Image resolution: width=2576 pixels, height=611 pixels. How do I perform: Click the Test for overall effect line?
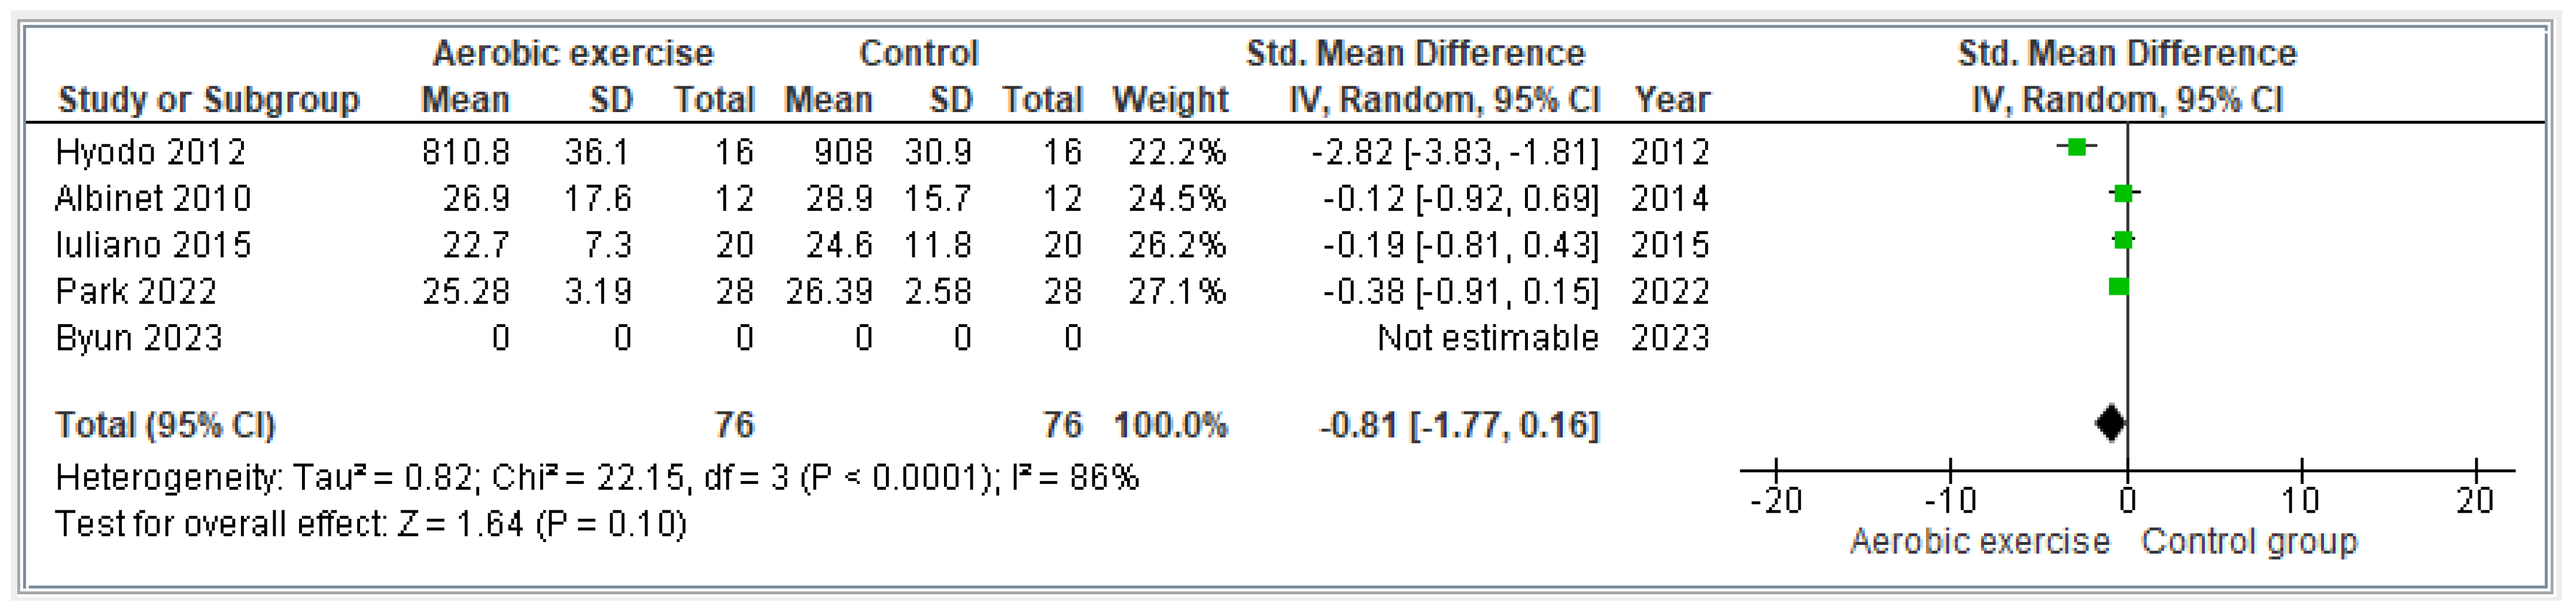370,524
